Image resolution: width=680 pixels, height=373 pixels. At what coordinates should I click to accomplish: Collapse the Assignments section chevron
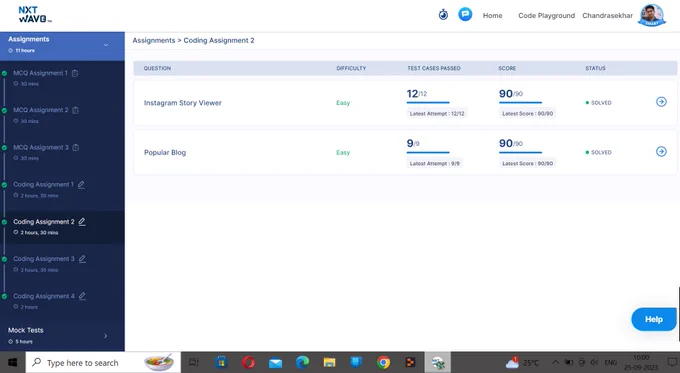pyautogui.click(x=106, y=45)
